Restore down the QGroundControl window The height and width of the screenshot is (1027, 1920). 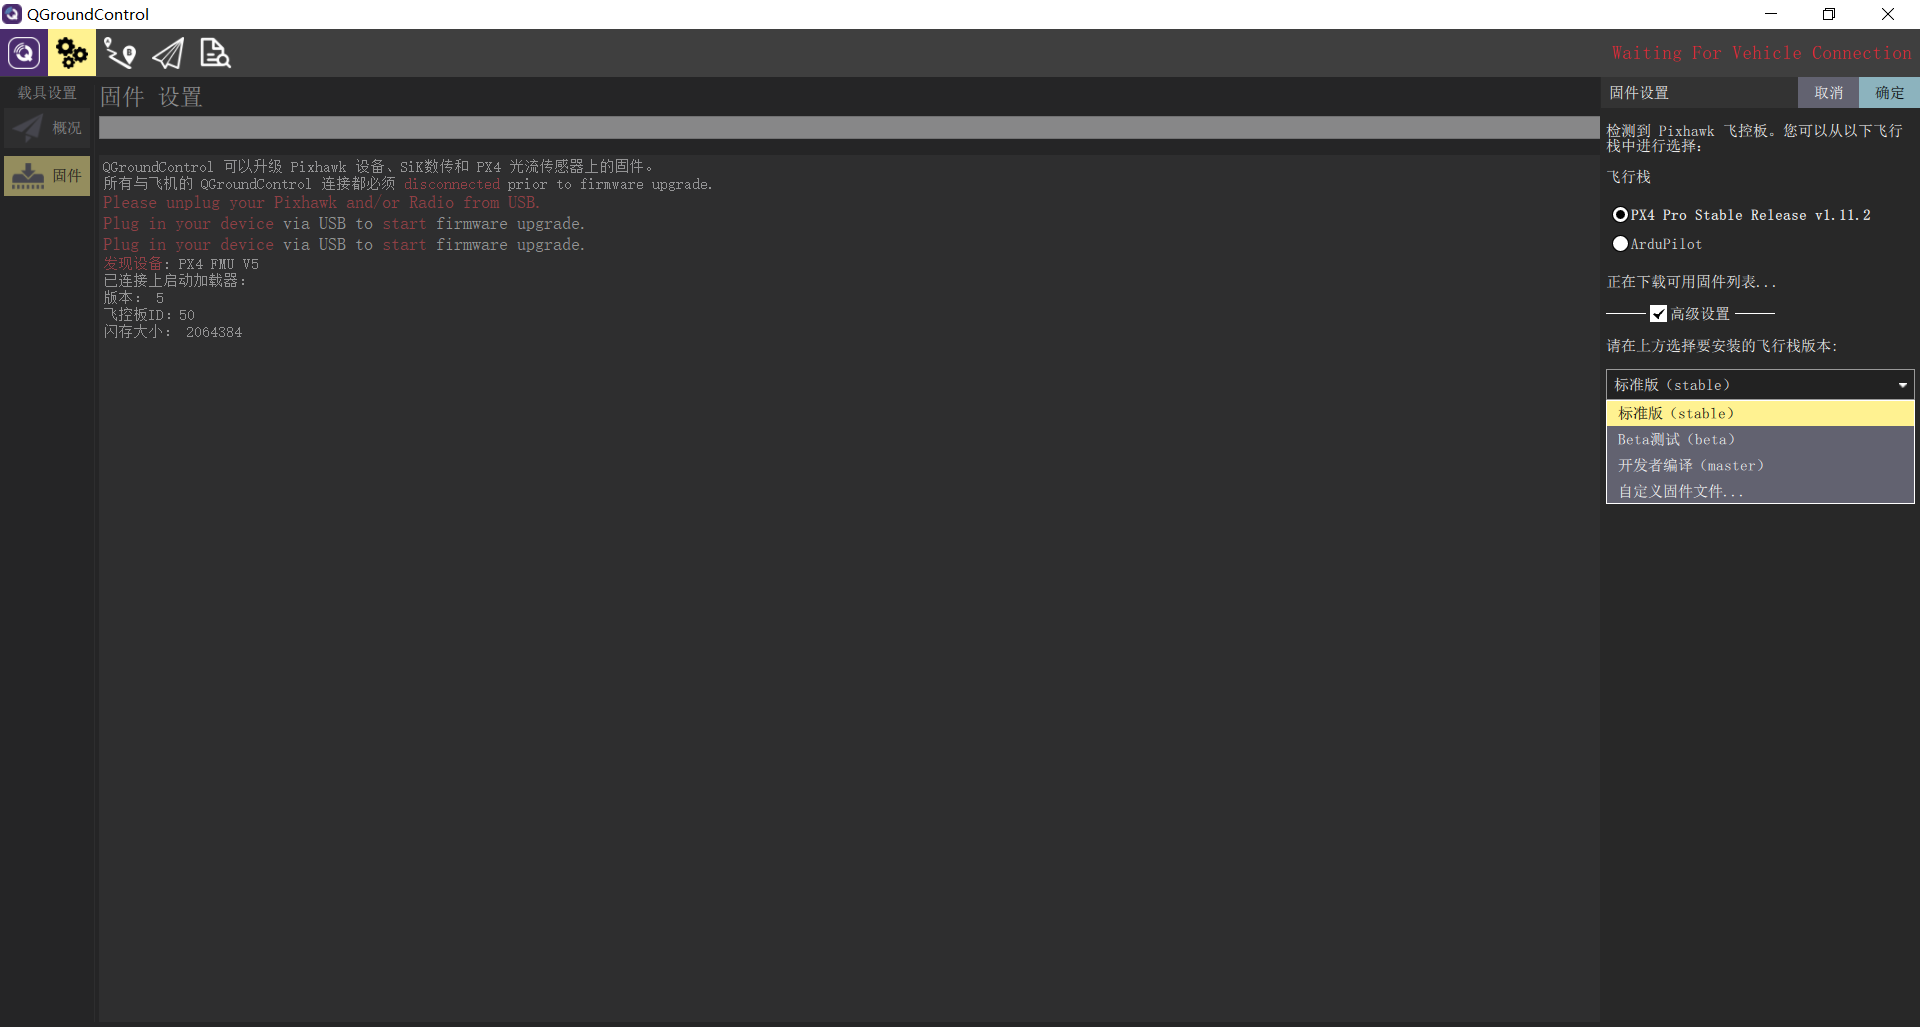pos(1829,14)
